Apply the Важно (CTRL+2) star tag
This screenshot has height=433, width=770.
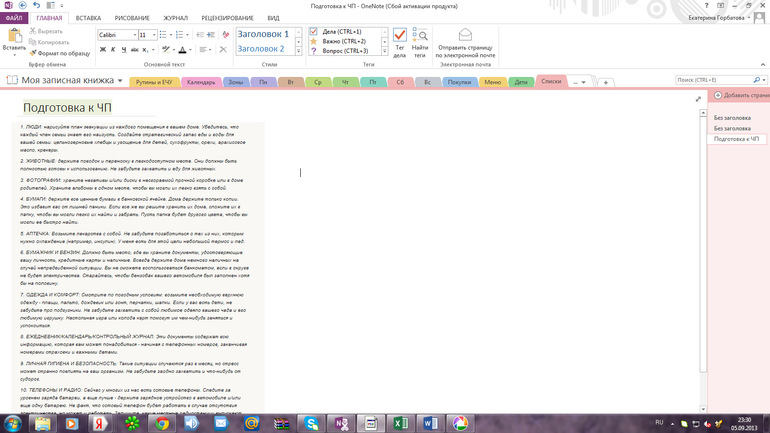click(x=344, y=41)
